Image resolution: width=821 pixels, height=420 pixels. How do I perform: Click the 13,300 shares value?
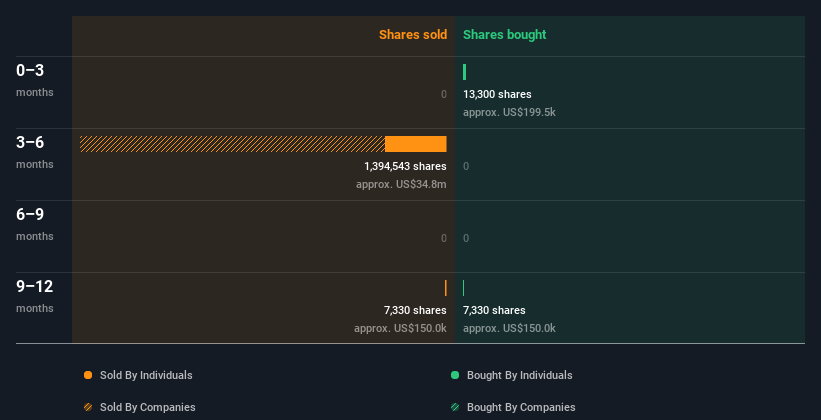[497, 94]
